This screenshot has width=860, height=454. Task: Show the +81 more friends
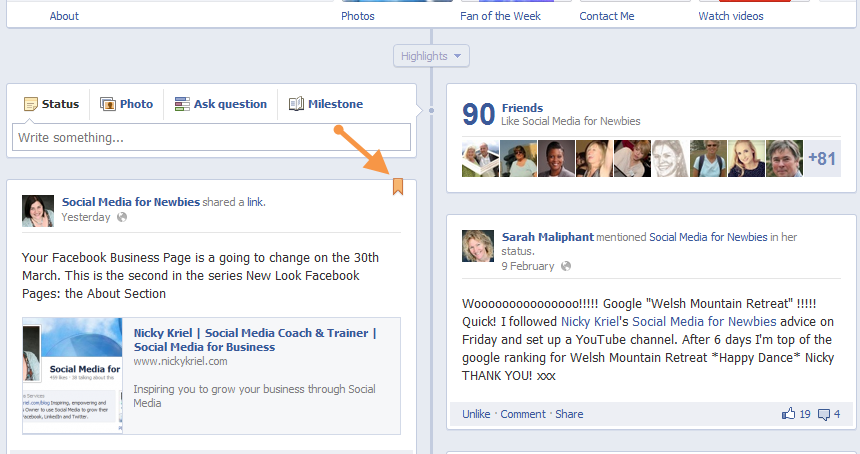822,158
